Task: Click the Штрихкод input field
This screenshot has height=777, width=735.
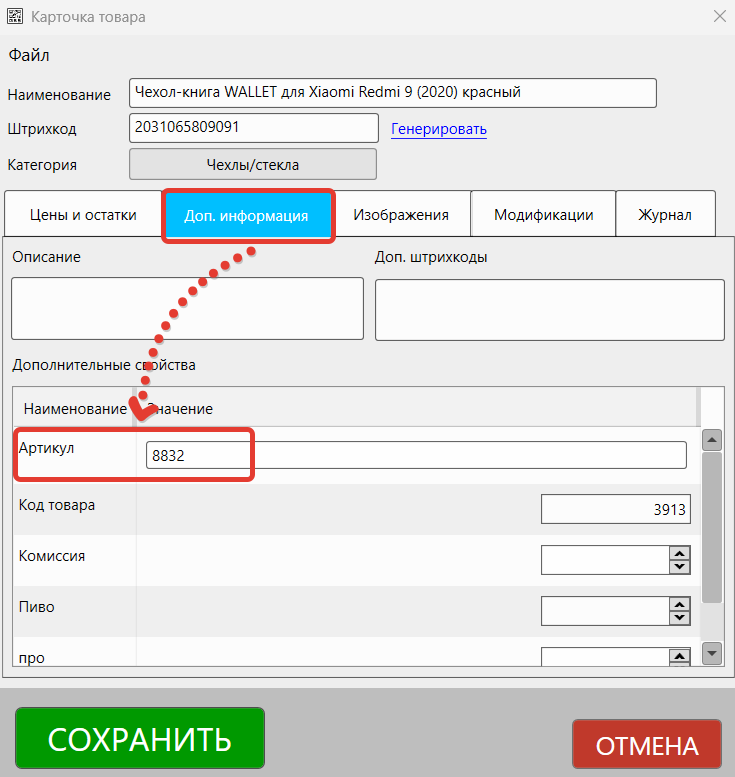Action: (x=253, y=128)
